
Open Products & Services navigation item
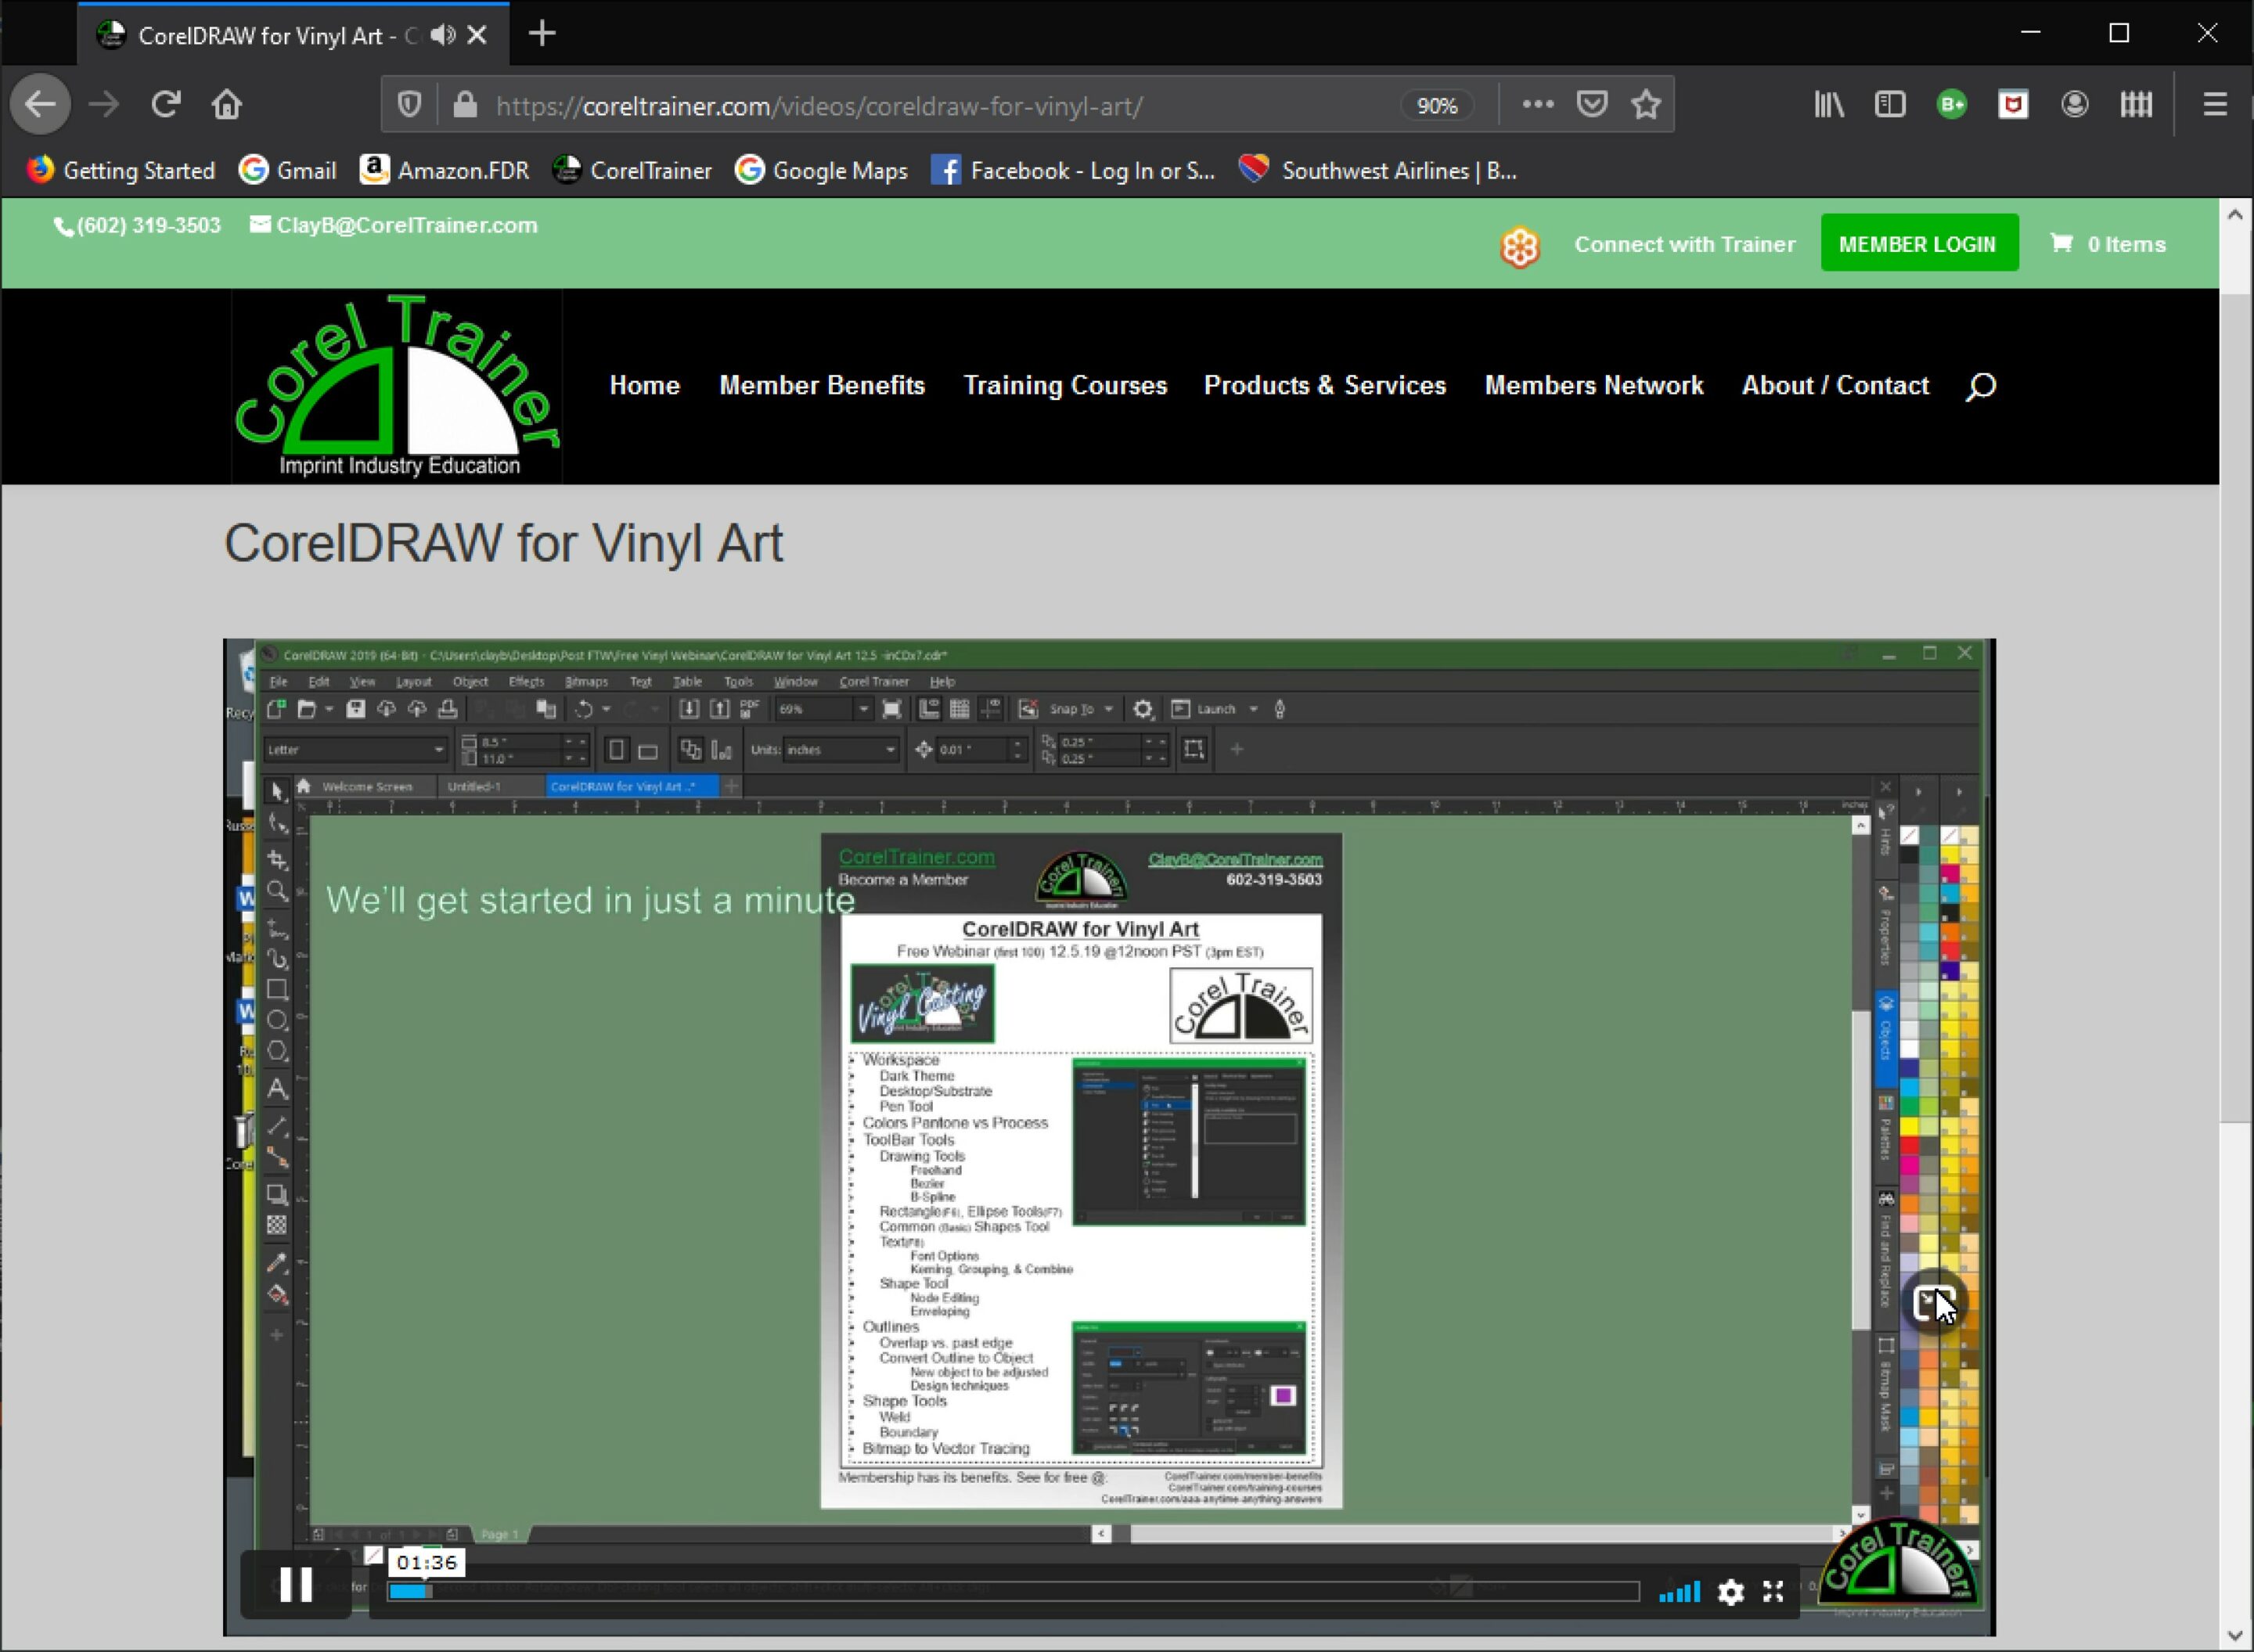tap(1325, 386)
